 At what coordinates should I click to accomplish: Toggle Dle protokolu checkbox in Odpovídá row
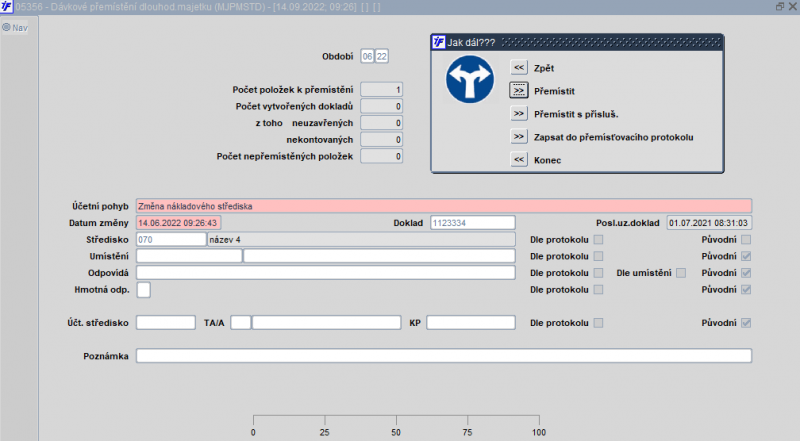598,273
